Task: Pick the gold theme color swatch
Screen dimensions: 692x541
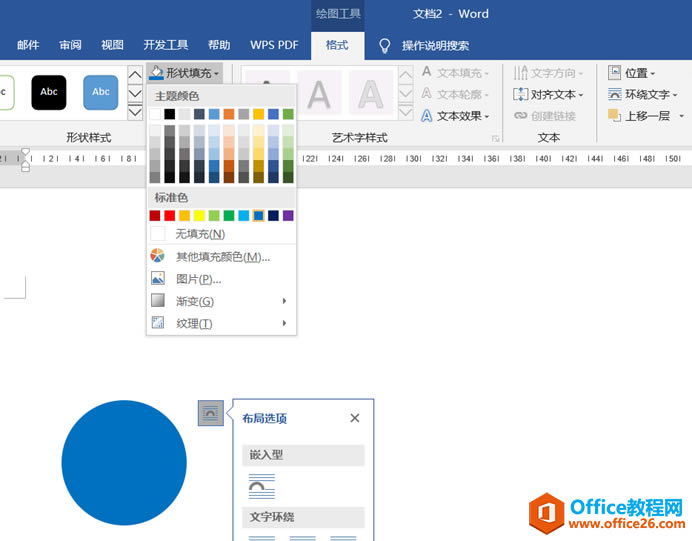Action: click(x=258, y=114)
